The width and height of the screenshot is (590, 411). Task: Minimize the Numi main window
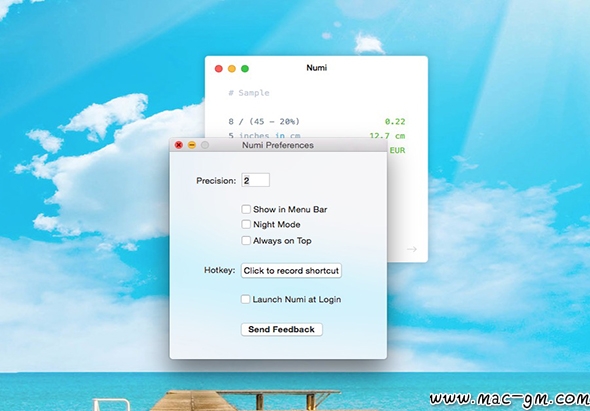click(x=232, y=68)
